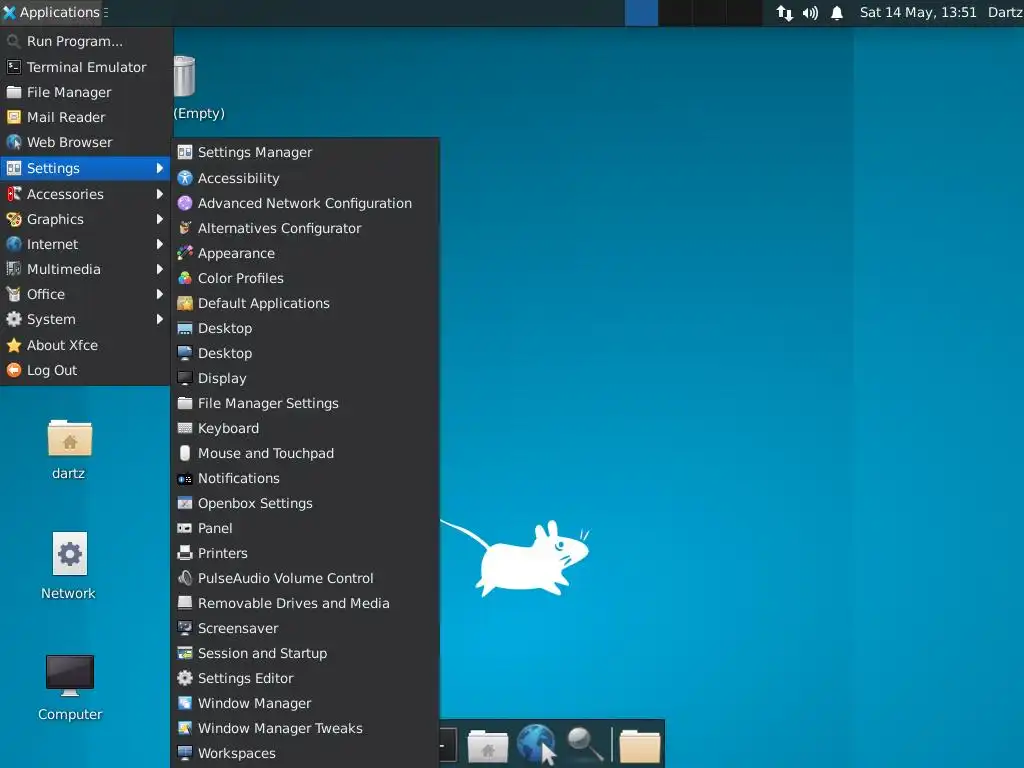Choose Panel in the Settings submenu
The height and width of the screenshot is (768, 1024).
pyautogui.click(x=305, y=528)
